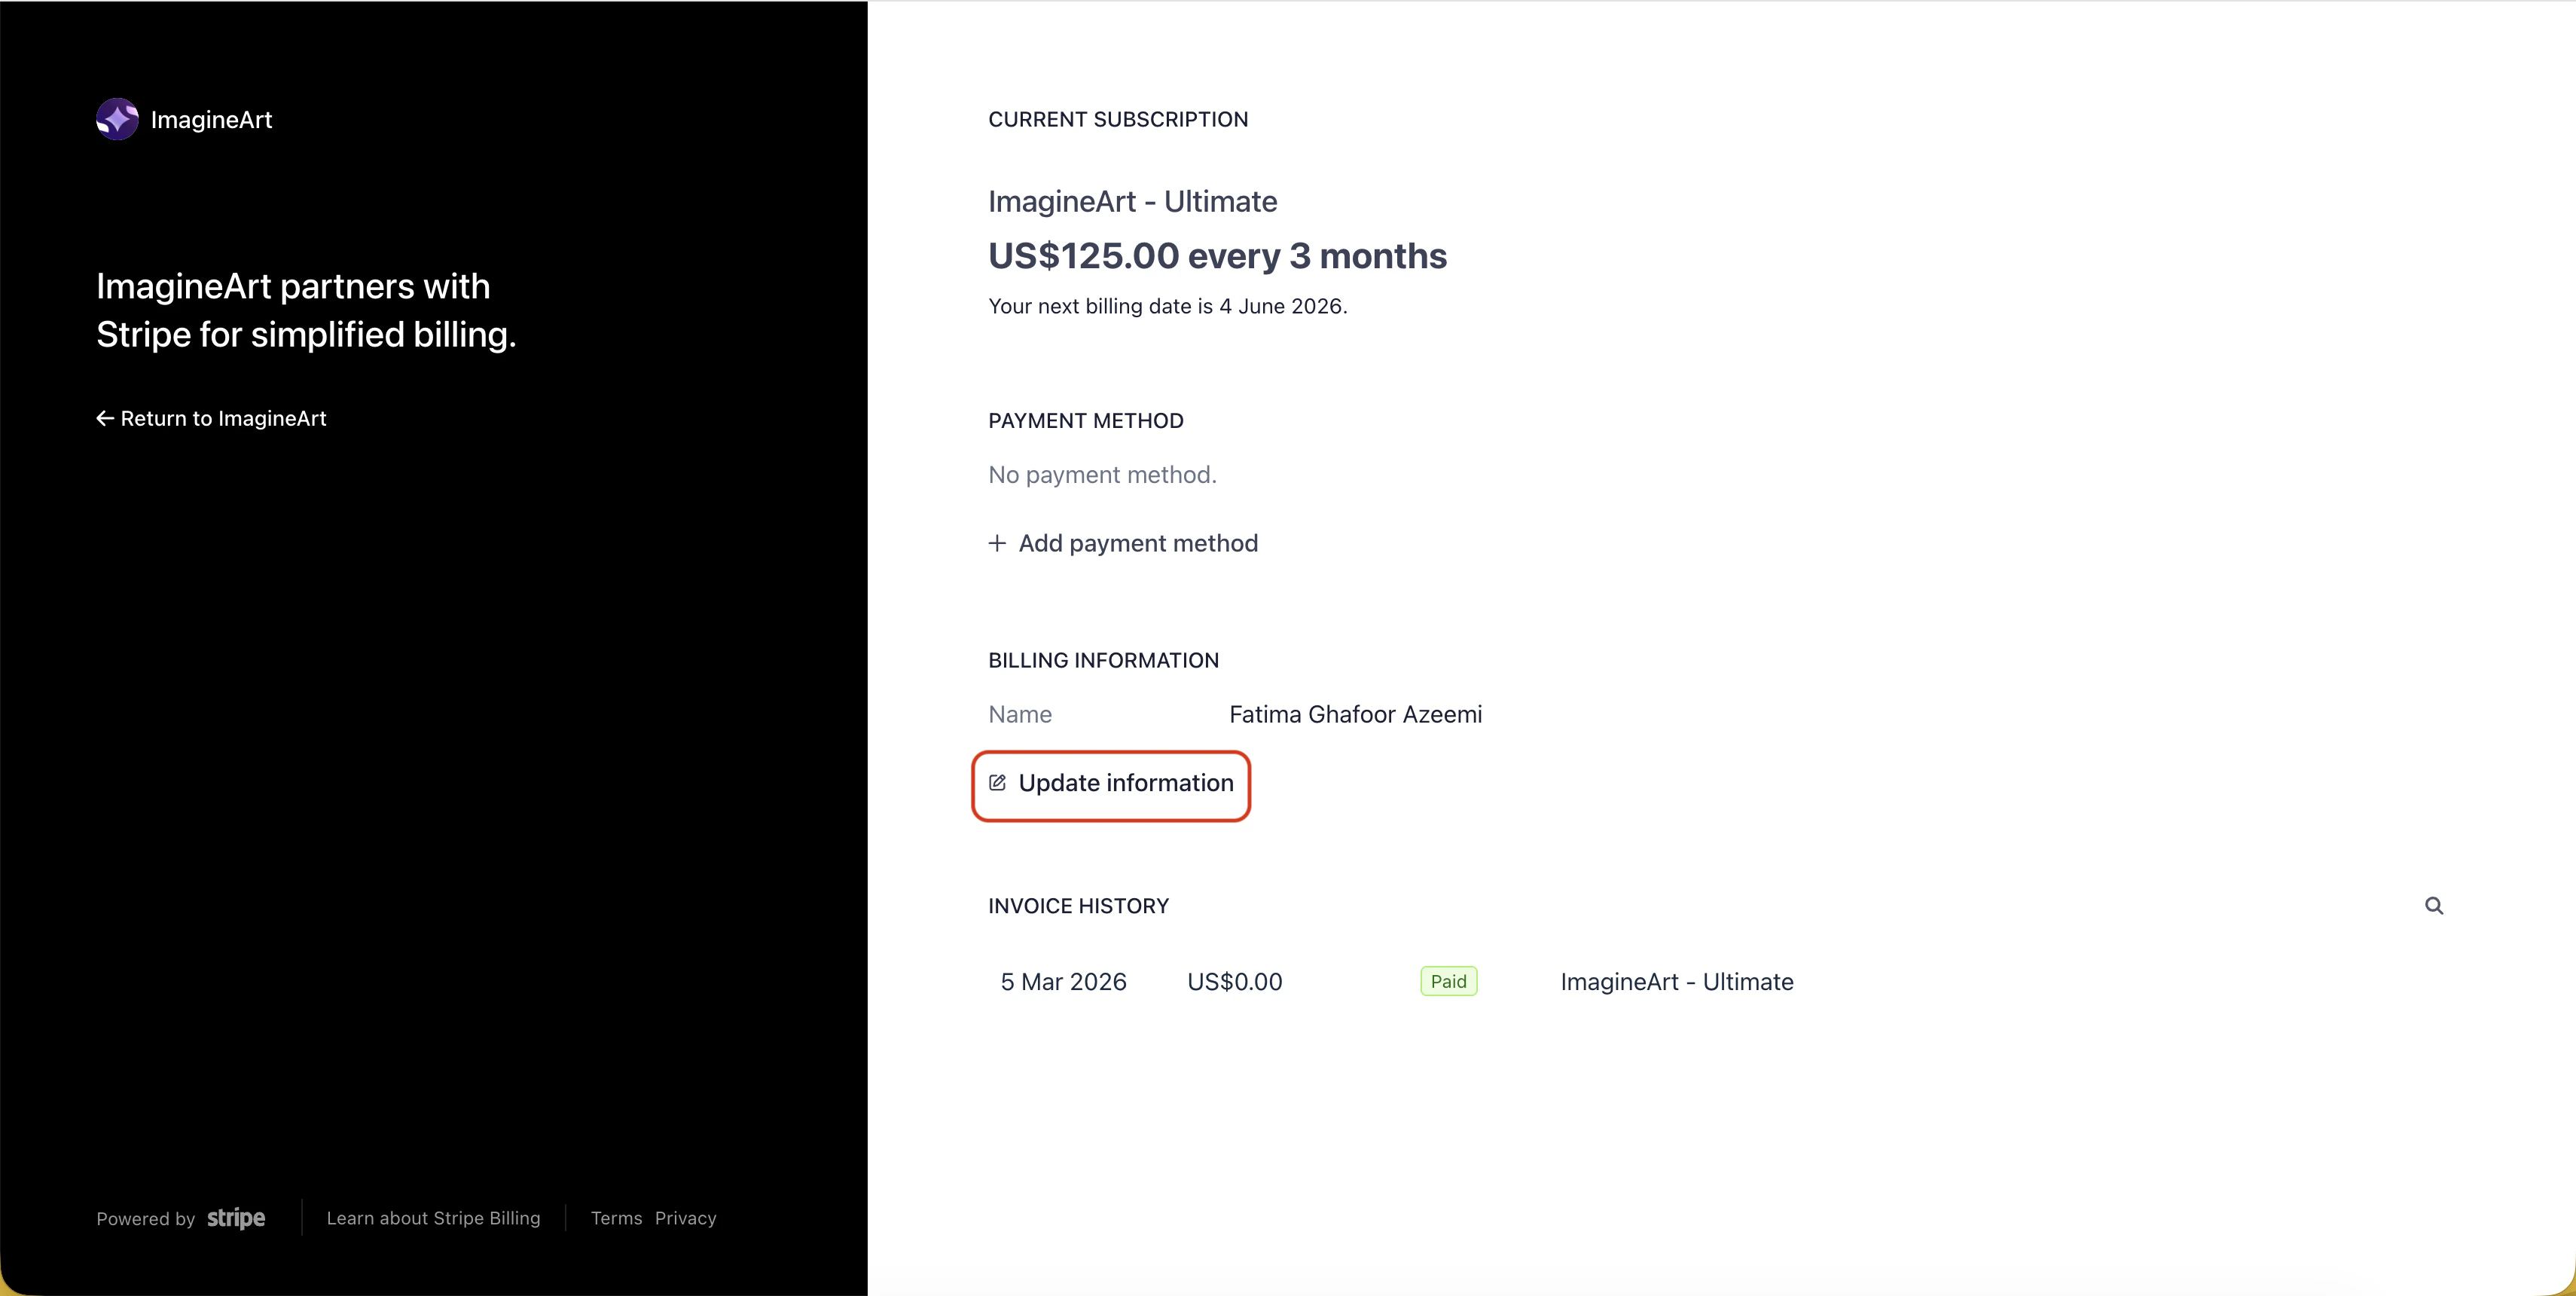The height and width of the screenshot is (1296, 2576).
Task: Open Learn about Stripe Billing link
Action: (x=433, y=1218)
